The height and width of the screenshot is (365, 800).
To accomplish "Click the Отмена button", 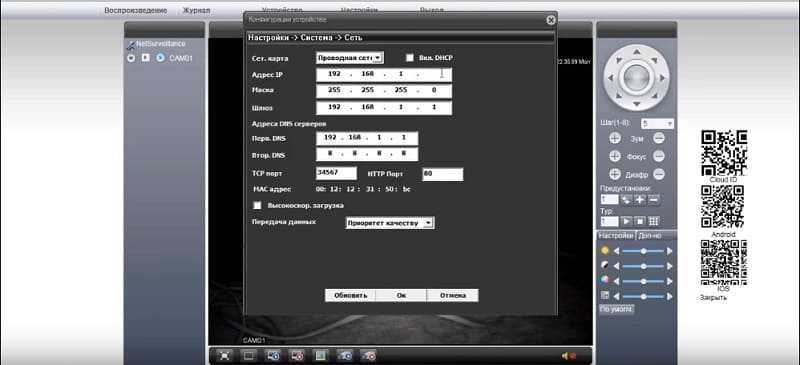I will 453,296.
